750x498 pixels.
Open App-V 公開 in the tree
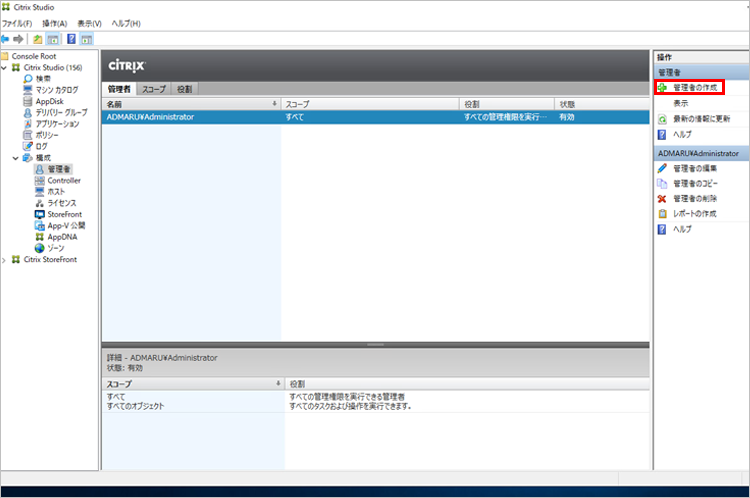(66, 225)
